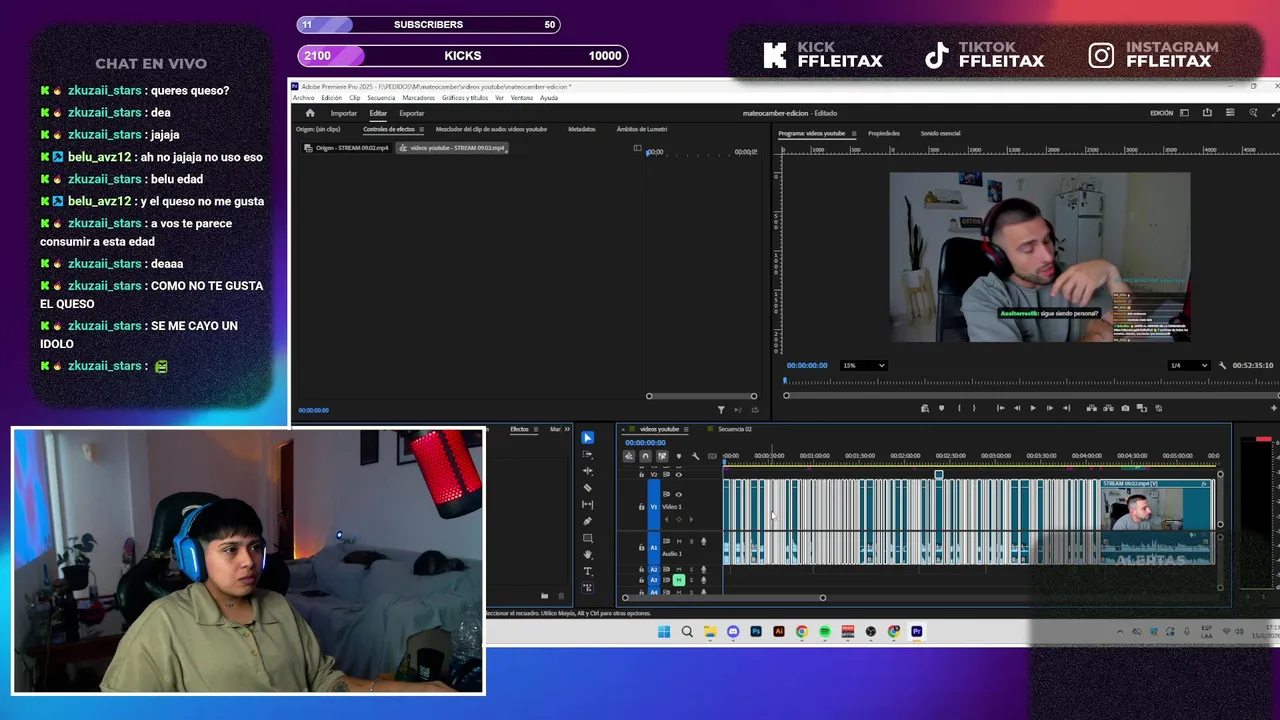The height and width of the screenshot is (720, 1280).
Task: Add a marker in the timeline
Action: pos(679,456)
